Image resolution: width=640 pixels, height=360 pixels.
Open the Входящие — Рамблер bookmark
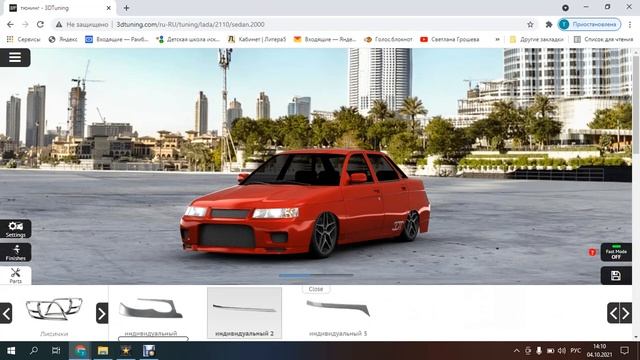(x=116, y=39)
